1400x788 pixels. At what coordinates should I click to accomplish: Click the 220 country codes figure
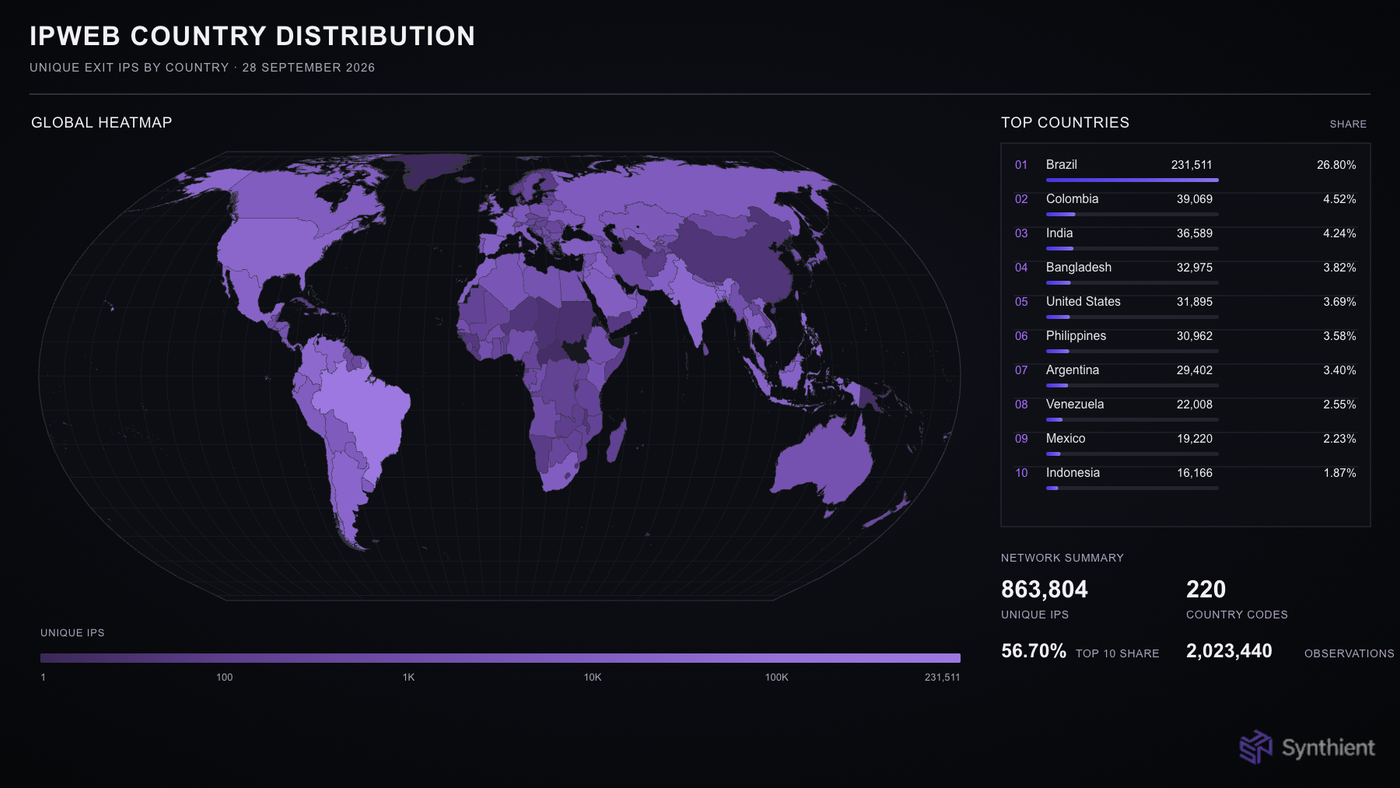1206,589
